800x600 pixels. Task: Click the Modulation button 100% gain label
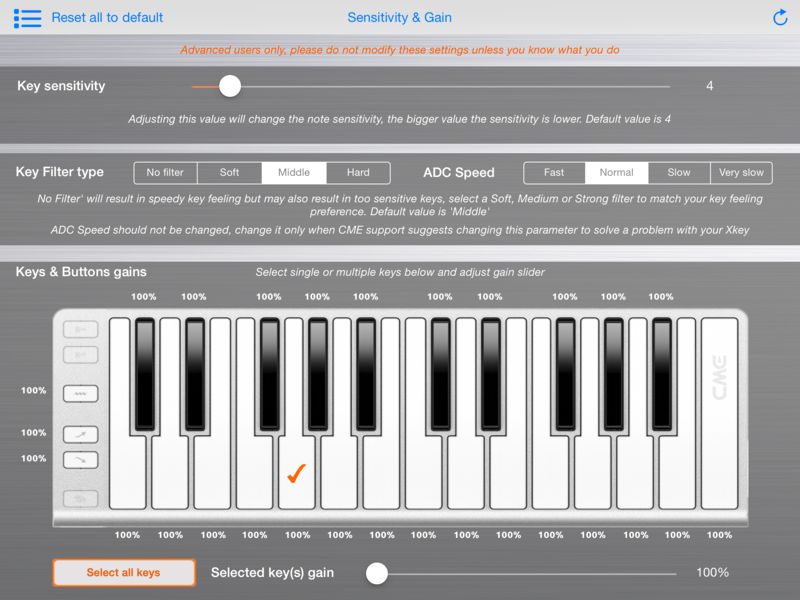point(34,391)
